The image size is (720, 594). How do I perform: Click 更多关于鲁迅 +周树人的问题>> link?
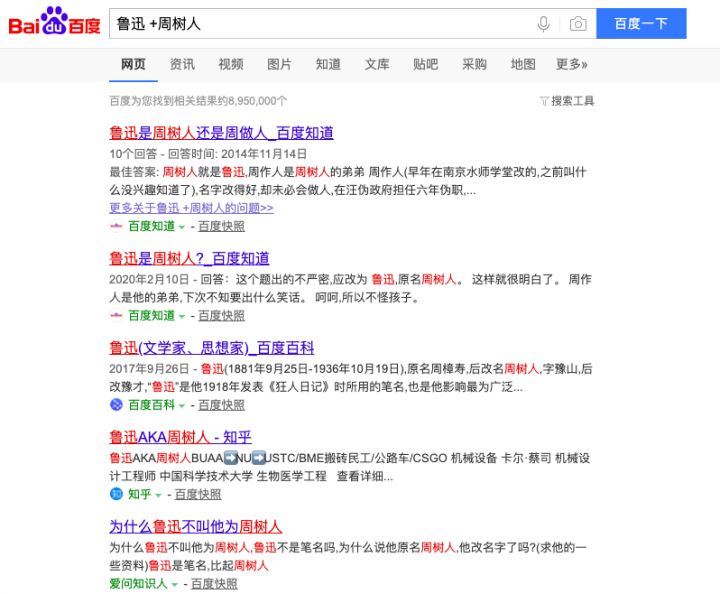tap(191, 208)
